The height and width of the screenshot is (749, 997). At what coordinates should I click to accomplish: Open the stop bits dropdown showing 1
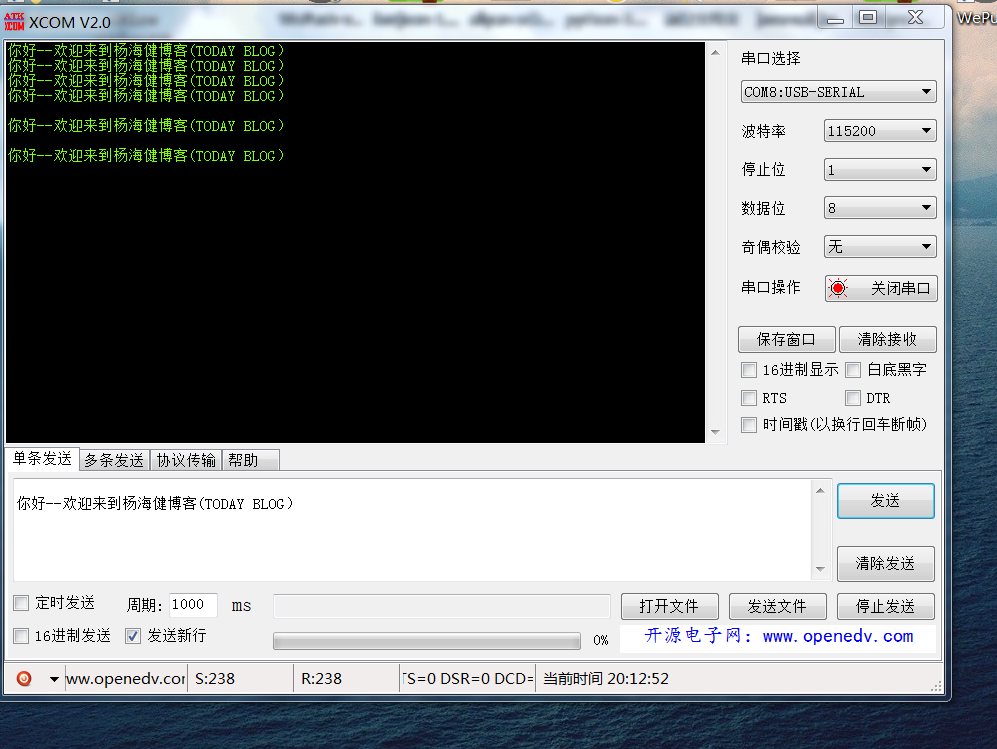[879, 170]
